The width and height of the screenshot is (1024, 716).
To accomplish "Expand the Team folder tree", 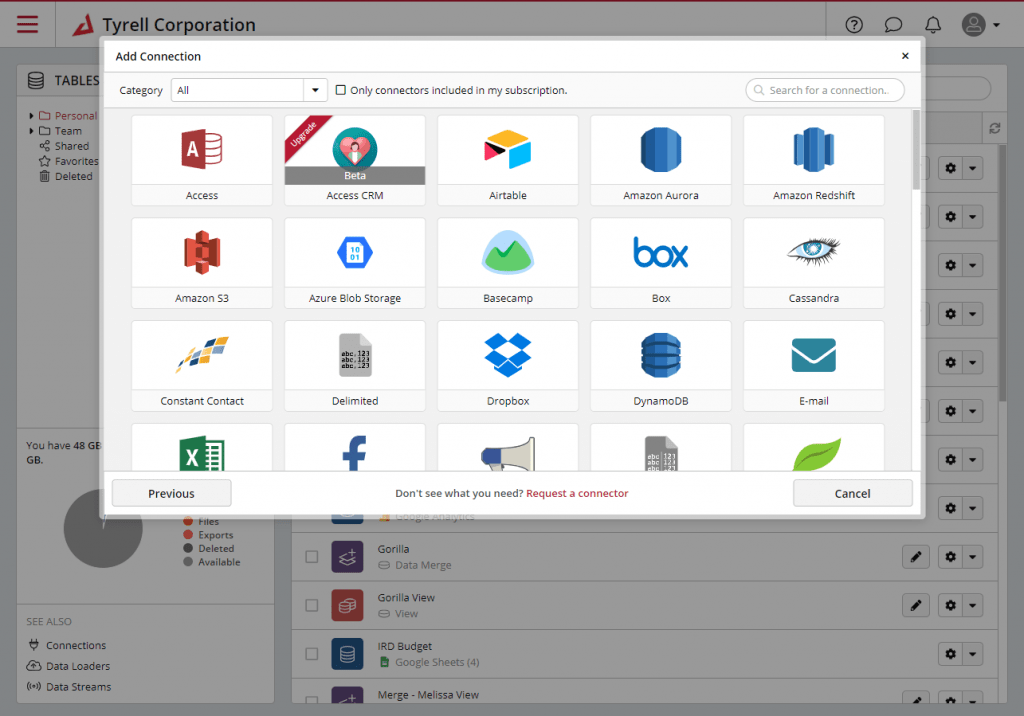I will [x=31, y=131].
